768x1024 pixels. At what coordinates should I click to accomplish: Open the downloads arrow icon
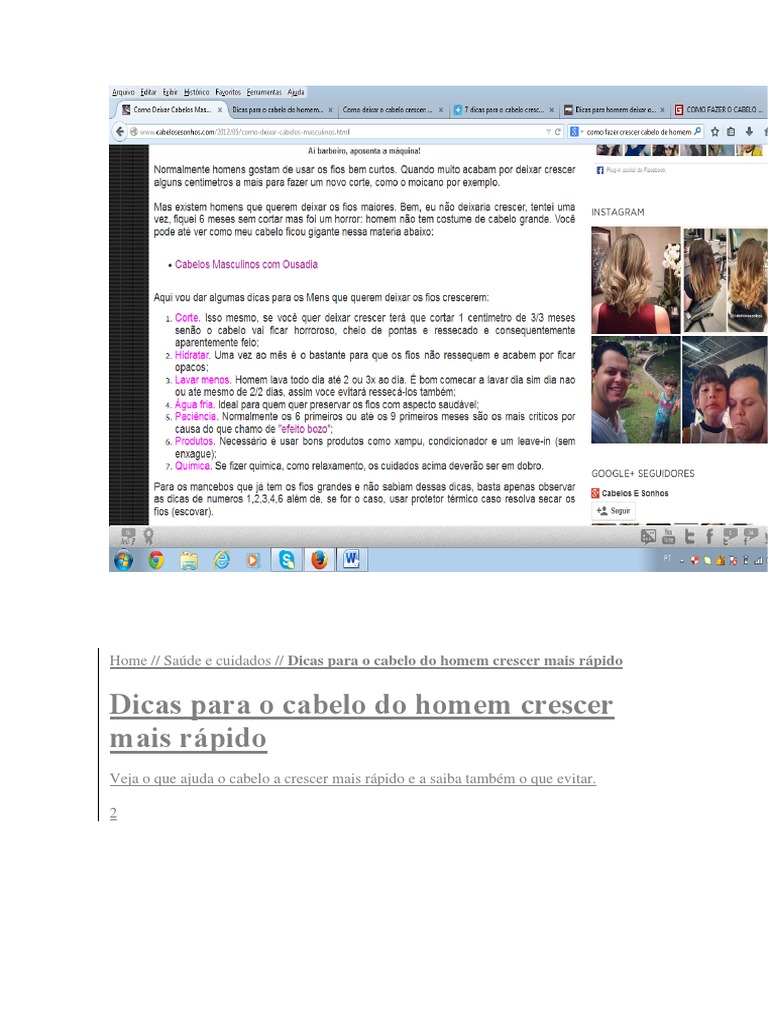[x=749, y=131]
